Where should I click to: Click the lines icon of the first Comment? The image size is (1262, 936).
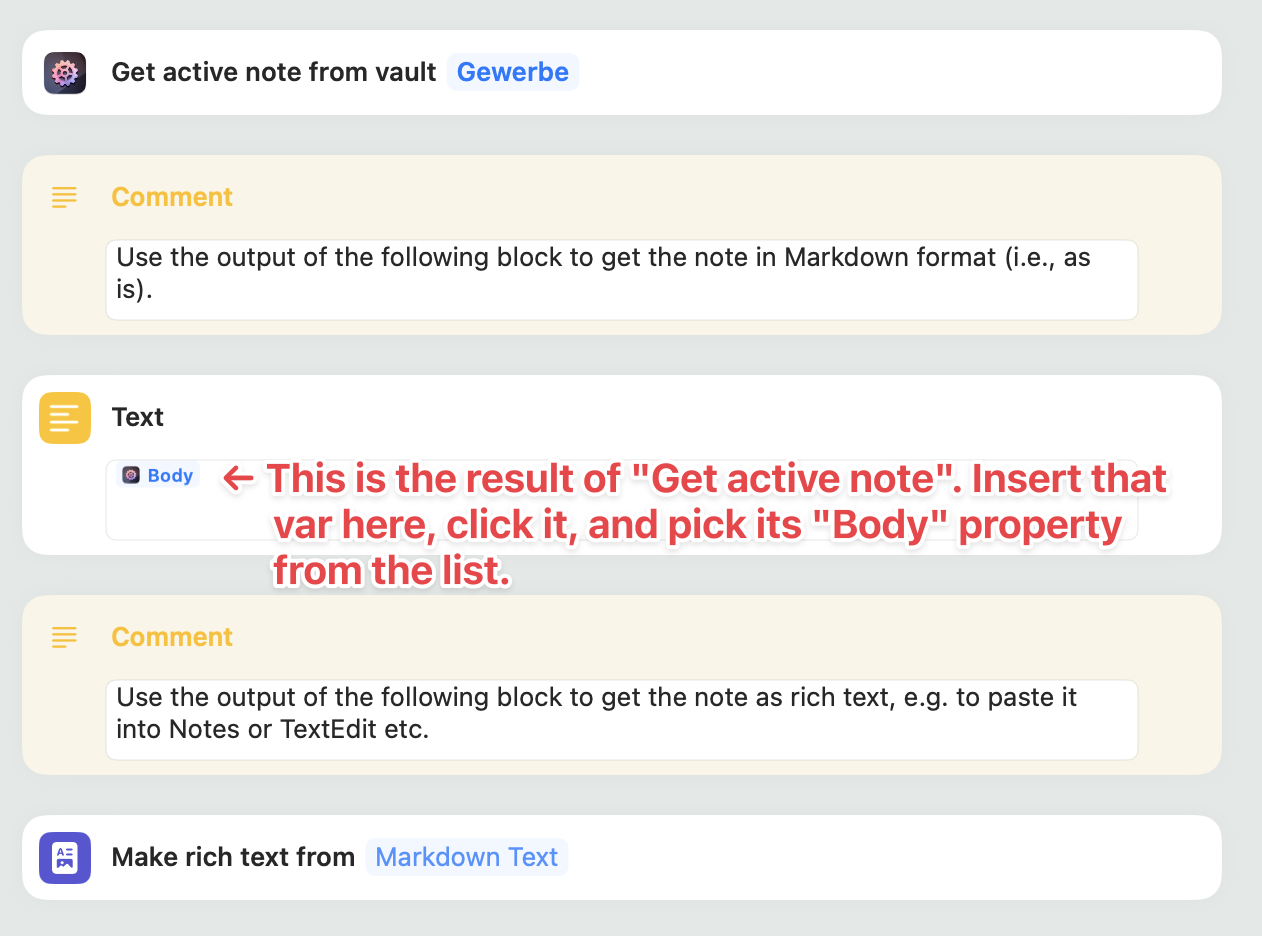tap(64, 197)
